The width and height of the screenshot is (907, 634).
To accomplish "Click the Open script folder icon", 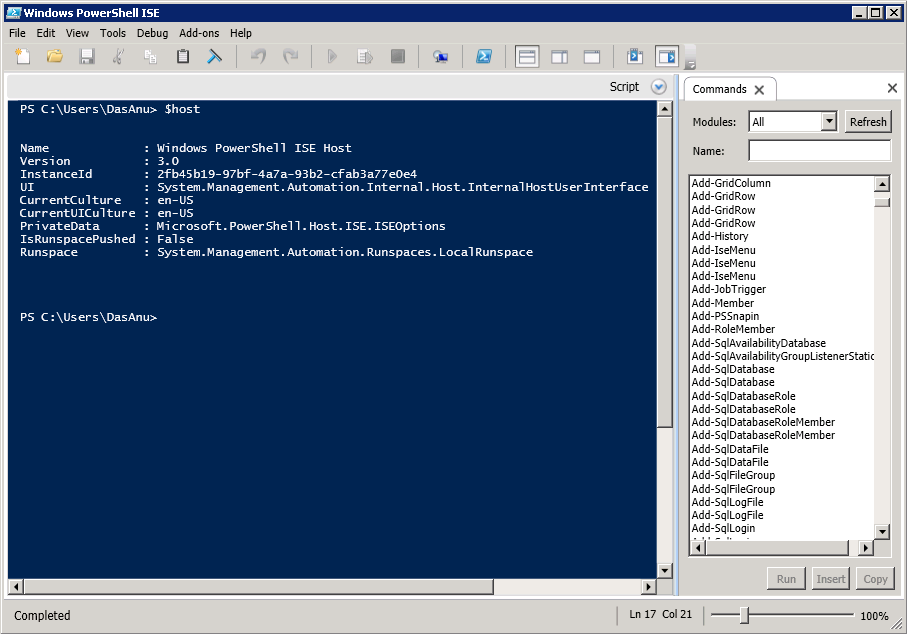I will click(x=55, y=57).
